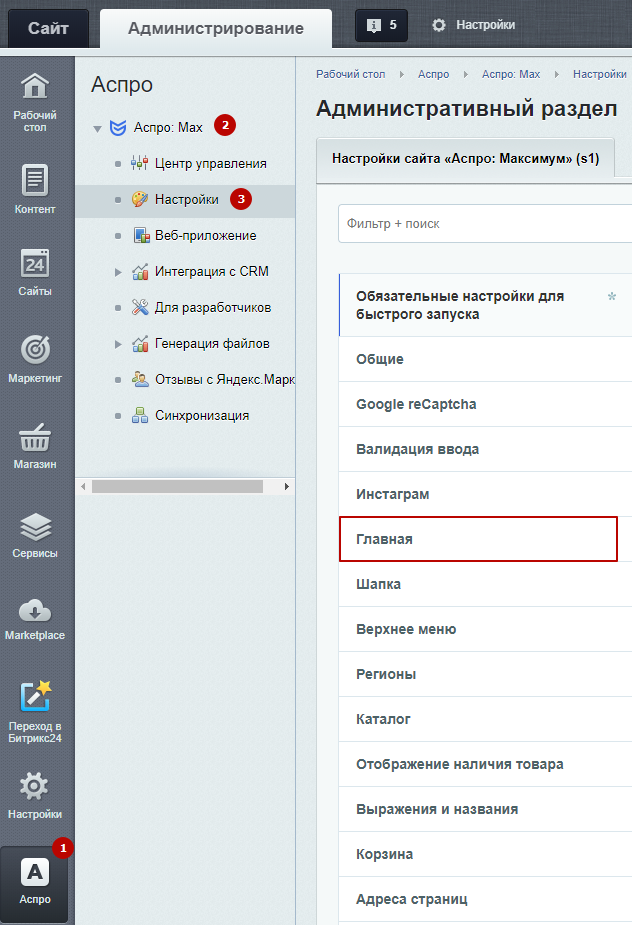The height and width of the screenshot is (925, 632).
Task: Open the Верхнее меню section
Action: 485,629
